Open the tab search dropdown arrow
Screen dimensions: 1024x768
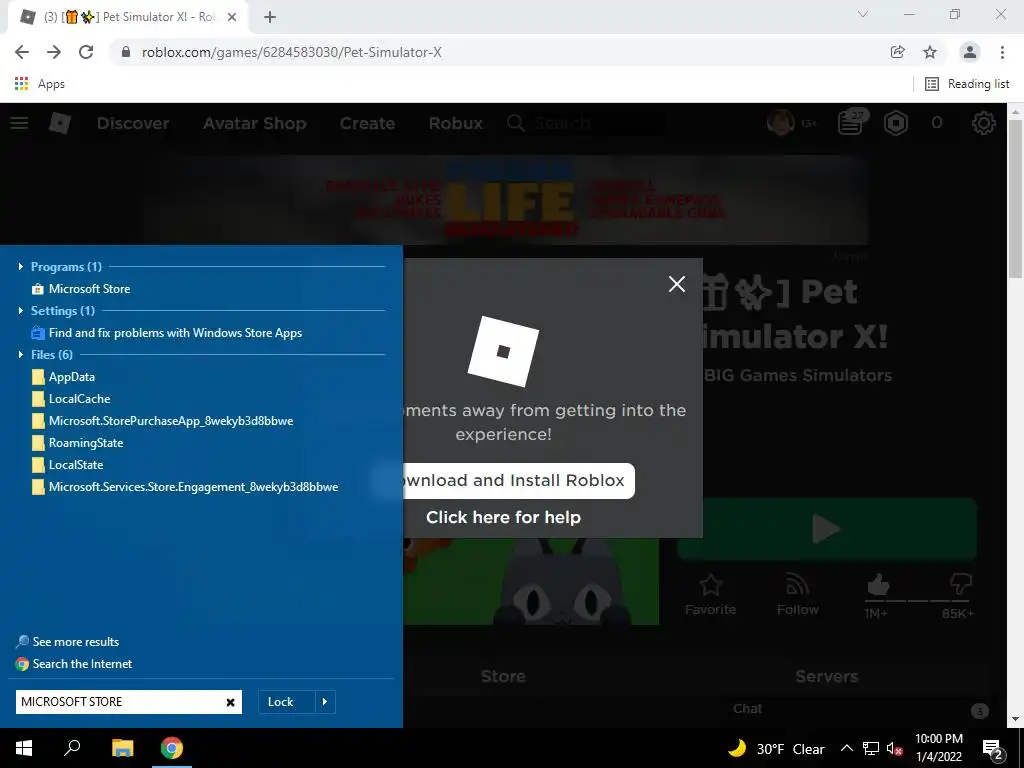pyautogui.click(x=863, y=14)
